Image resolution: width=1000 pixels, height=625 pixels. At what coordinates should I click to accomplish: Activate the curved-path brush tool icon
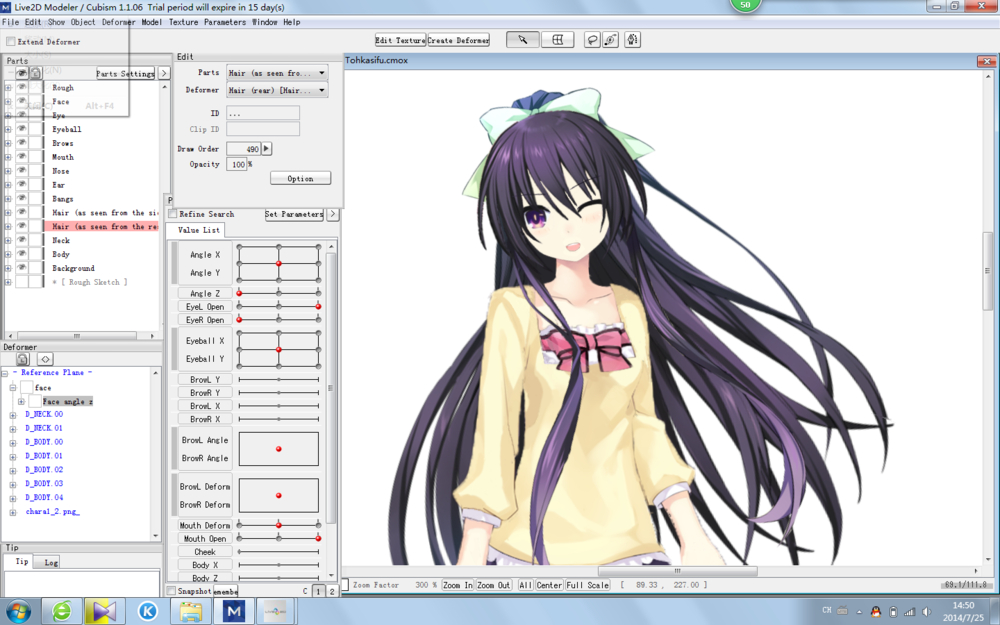[610, 40]
